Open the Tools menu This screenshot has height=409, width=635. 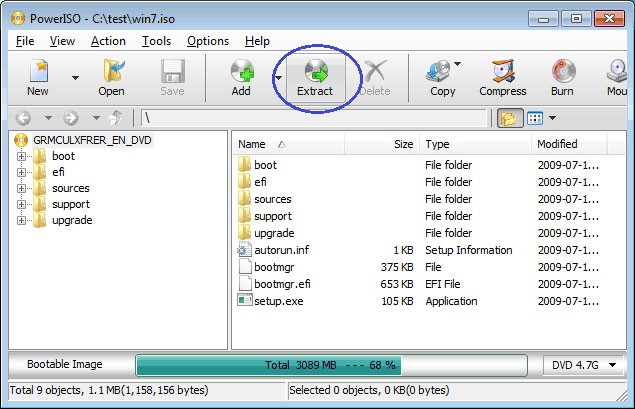[x=156, y=41]
